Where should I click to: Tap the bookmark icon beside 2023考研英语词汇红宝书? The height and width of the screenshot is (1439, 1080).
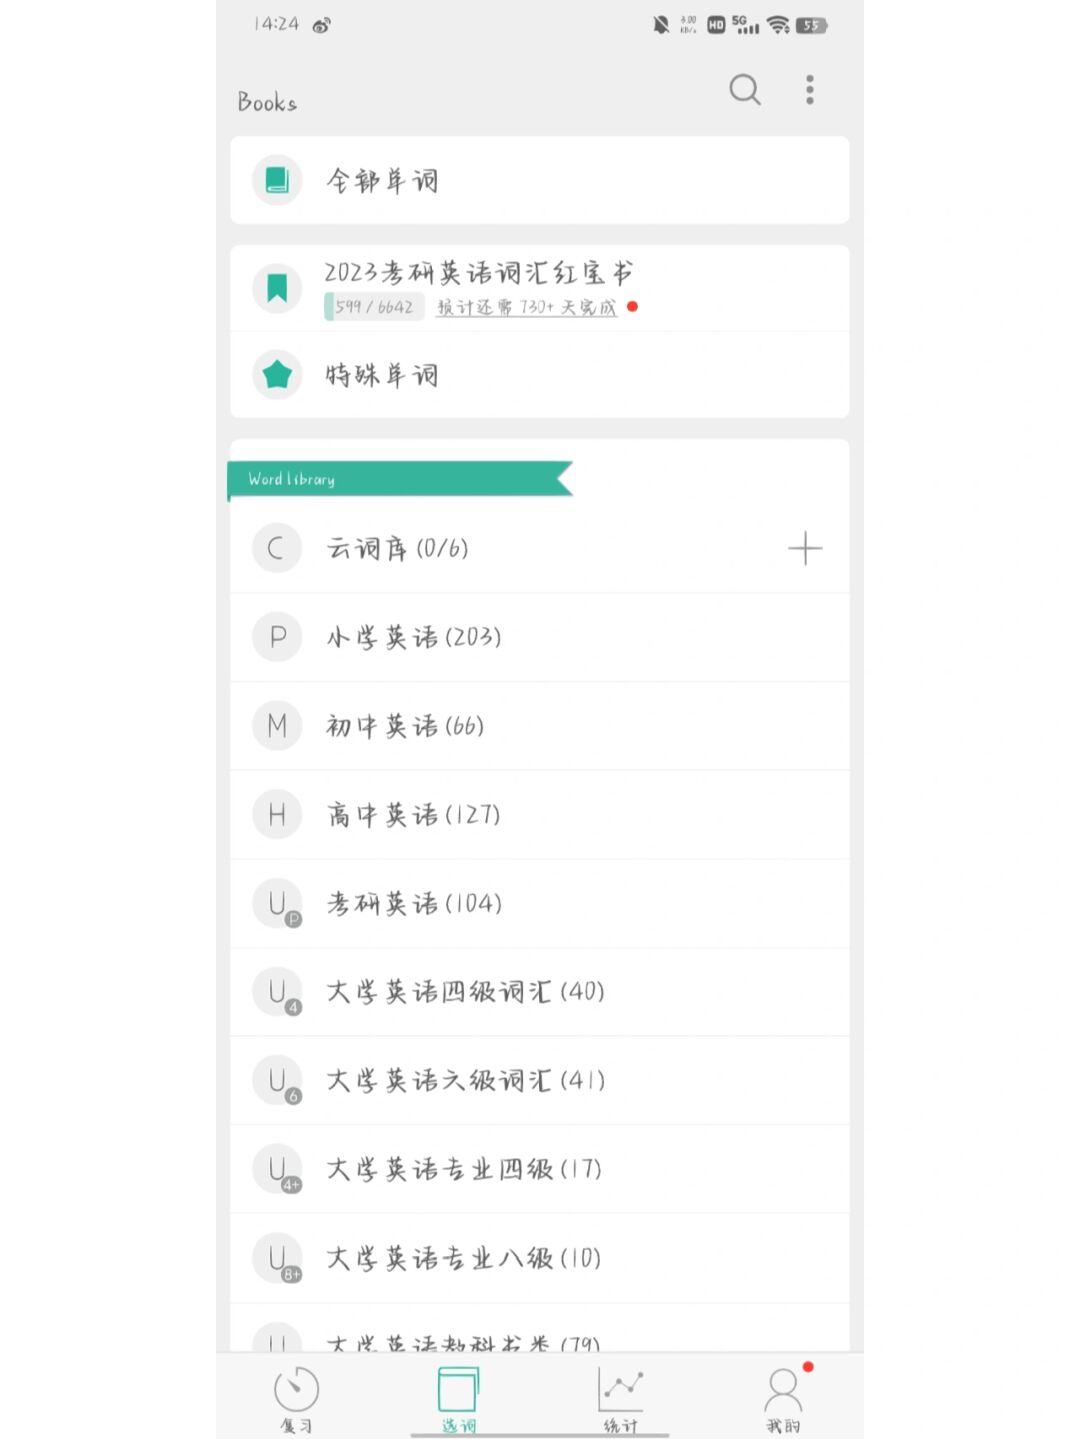[277, 288]
